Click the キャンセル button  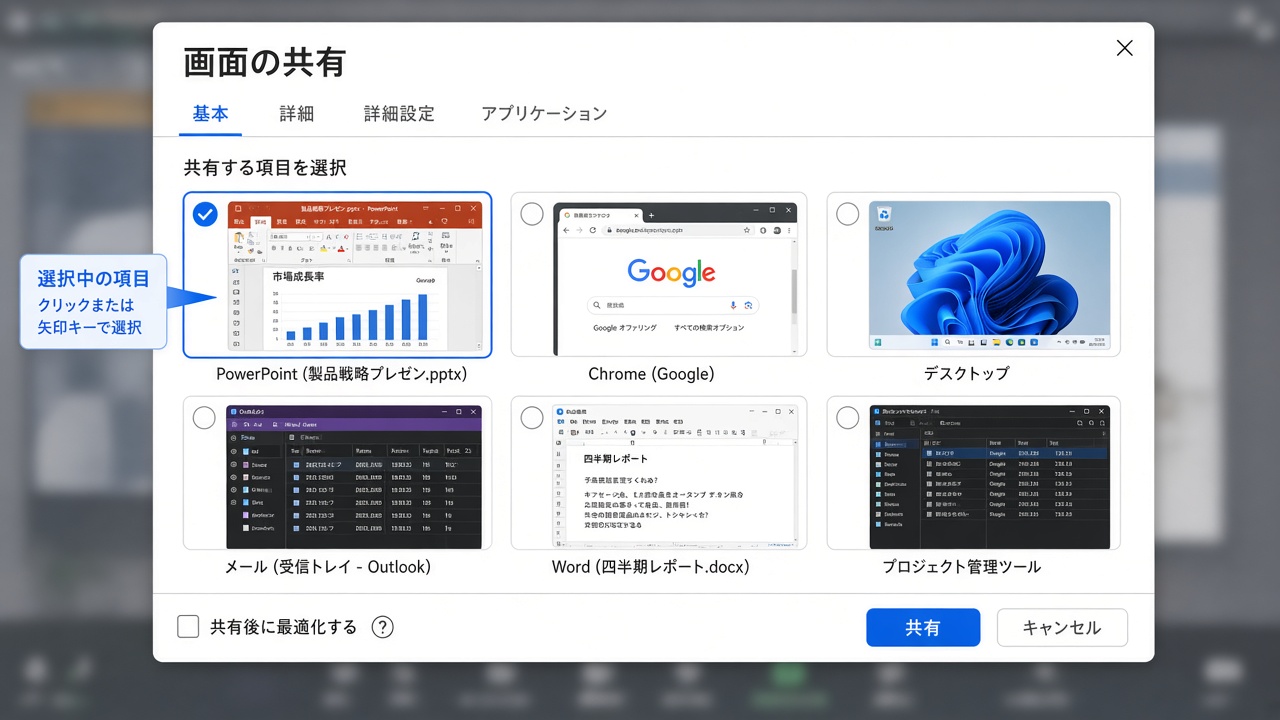point(1062,628)
